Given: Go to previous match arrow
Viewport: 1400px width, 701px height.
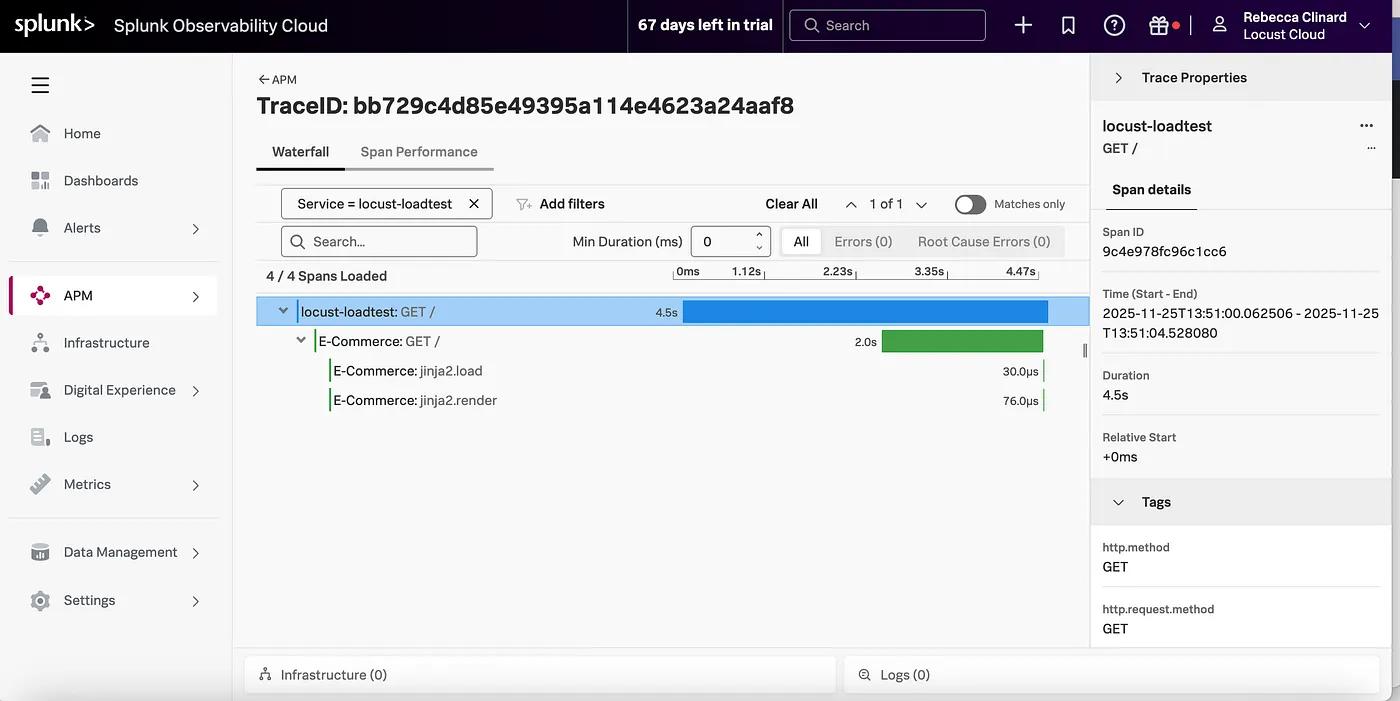Looking at the screenshot, I should [851, 204].
